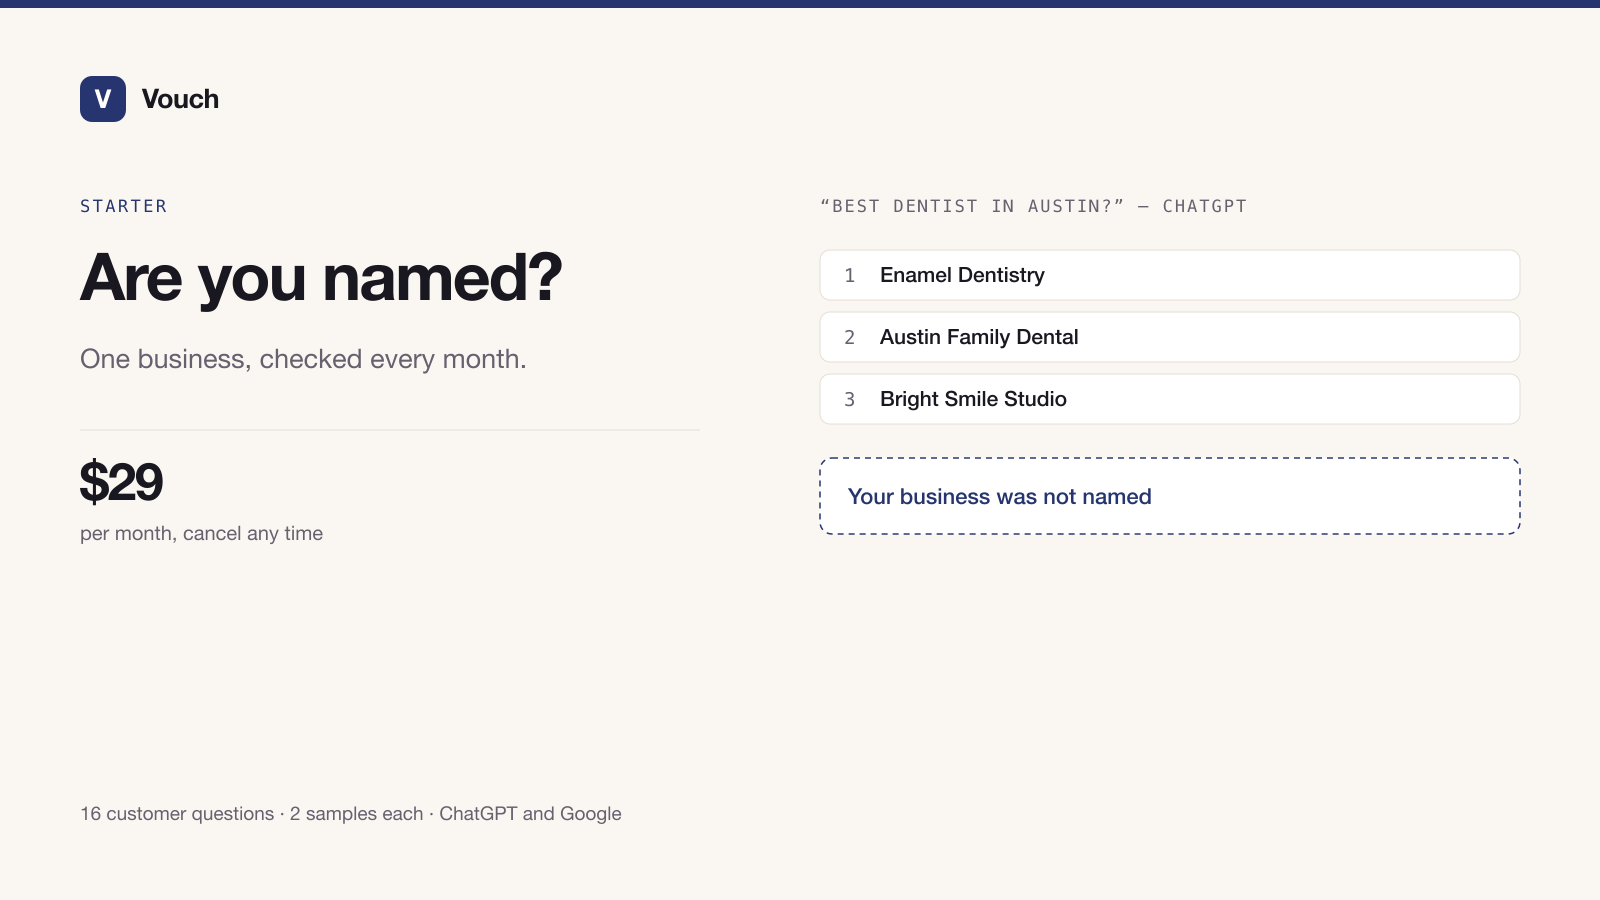Click "ChatGPT and Google" in the footer
Viewport: 1600px width, 900px height.
click(530, 814)
